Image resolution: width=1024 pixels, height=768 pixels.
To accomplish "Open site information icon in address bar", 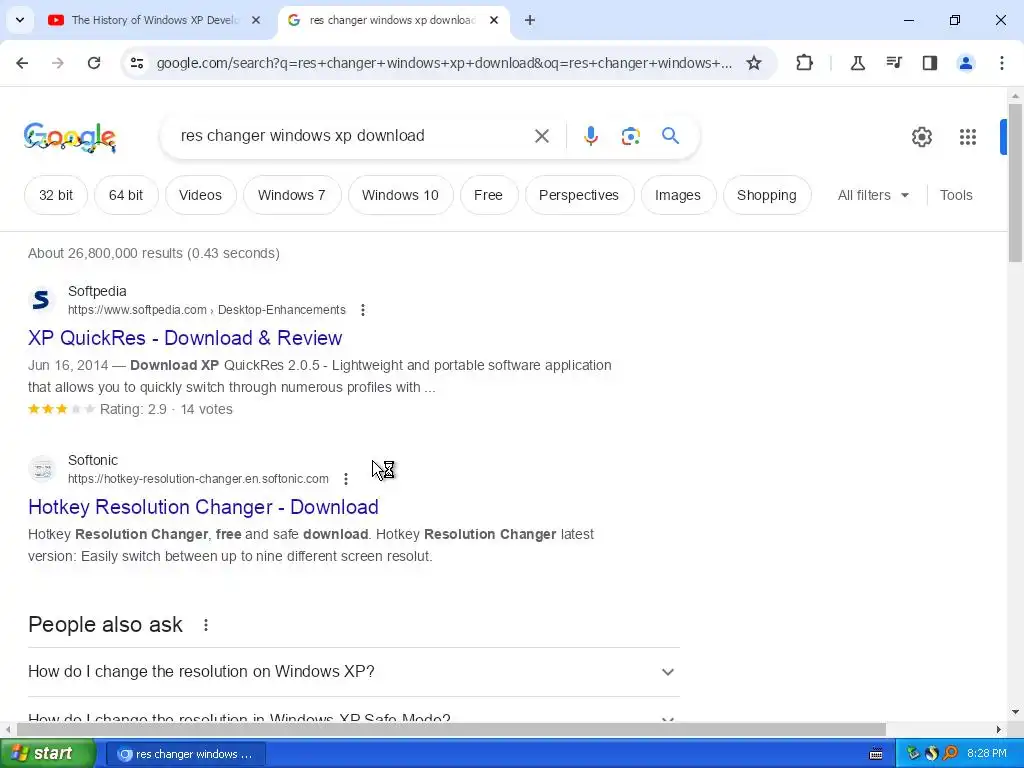I will [137, 63].
